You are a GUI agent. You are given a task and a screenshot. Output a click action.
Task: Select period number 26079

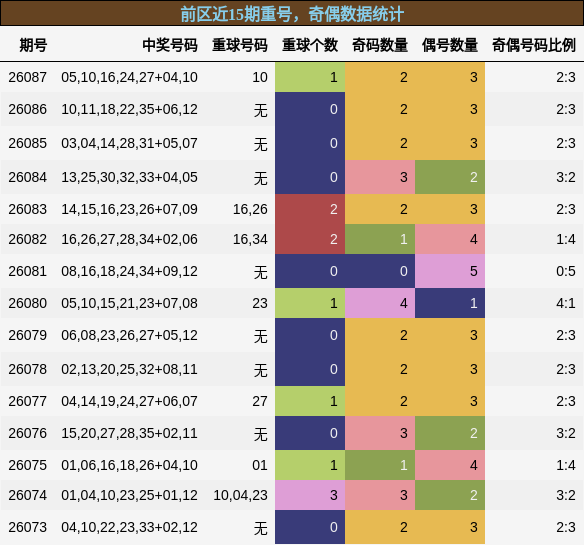coord(28,335)
